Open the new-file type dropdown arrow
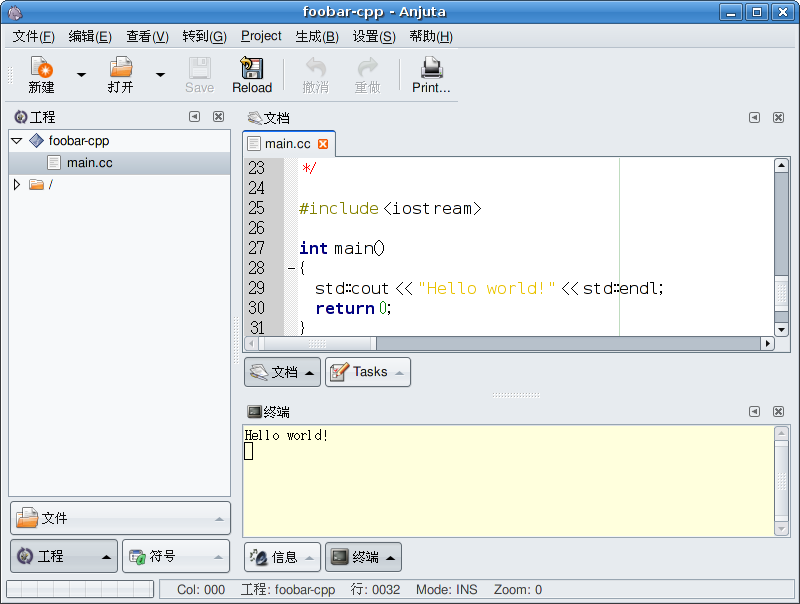The height and width of the screenshot is (604, 800). tap(81, 74)
